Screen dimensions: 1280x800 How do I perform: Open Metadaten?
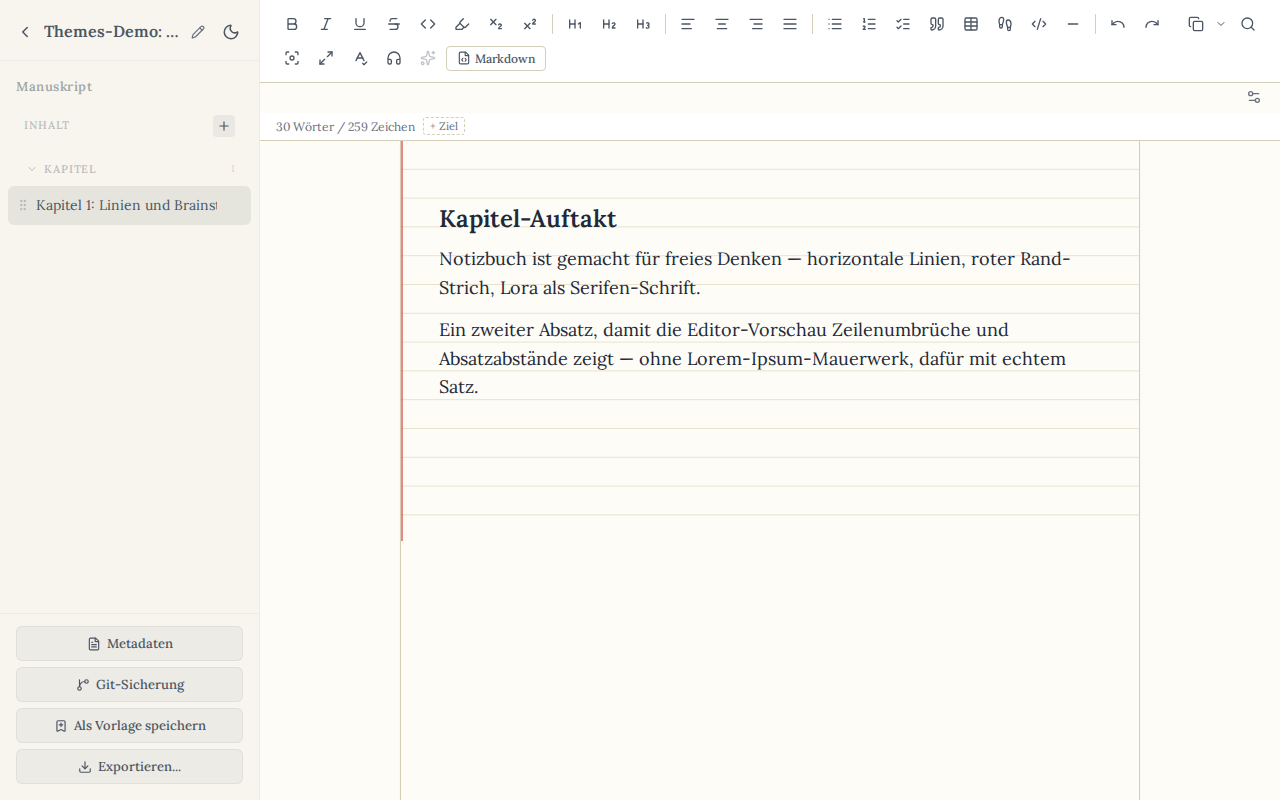(129, 643)
